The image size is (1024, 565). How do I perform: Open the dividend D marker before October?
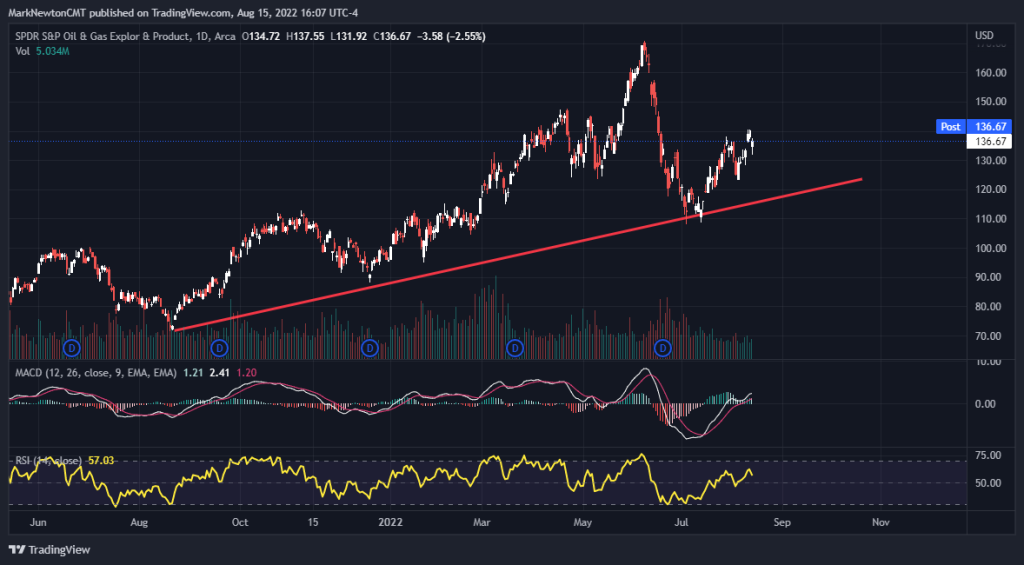point(220,348)
